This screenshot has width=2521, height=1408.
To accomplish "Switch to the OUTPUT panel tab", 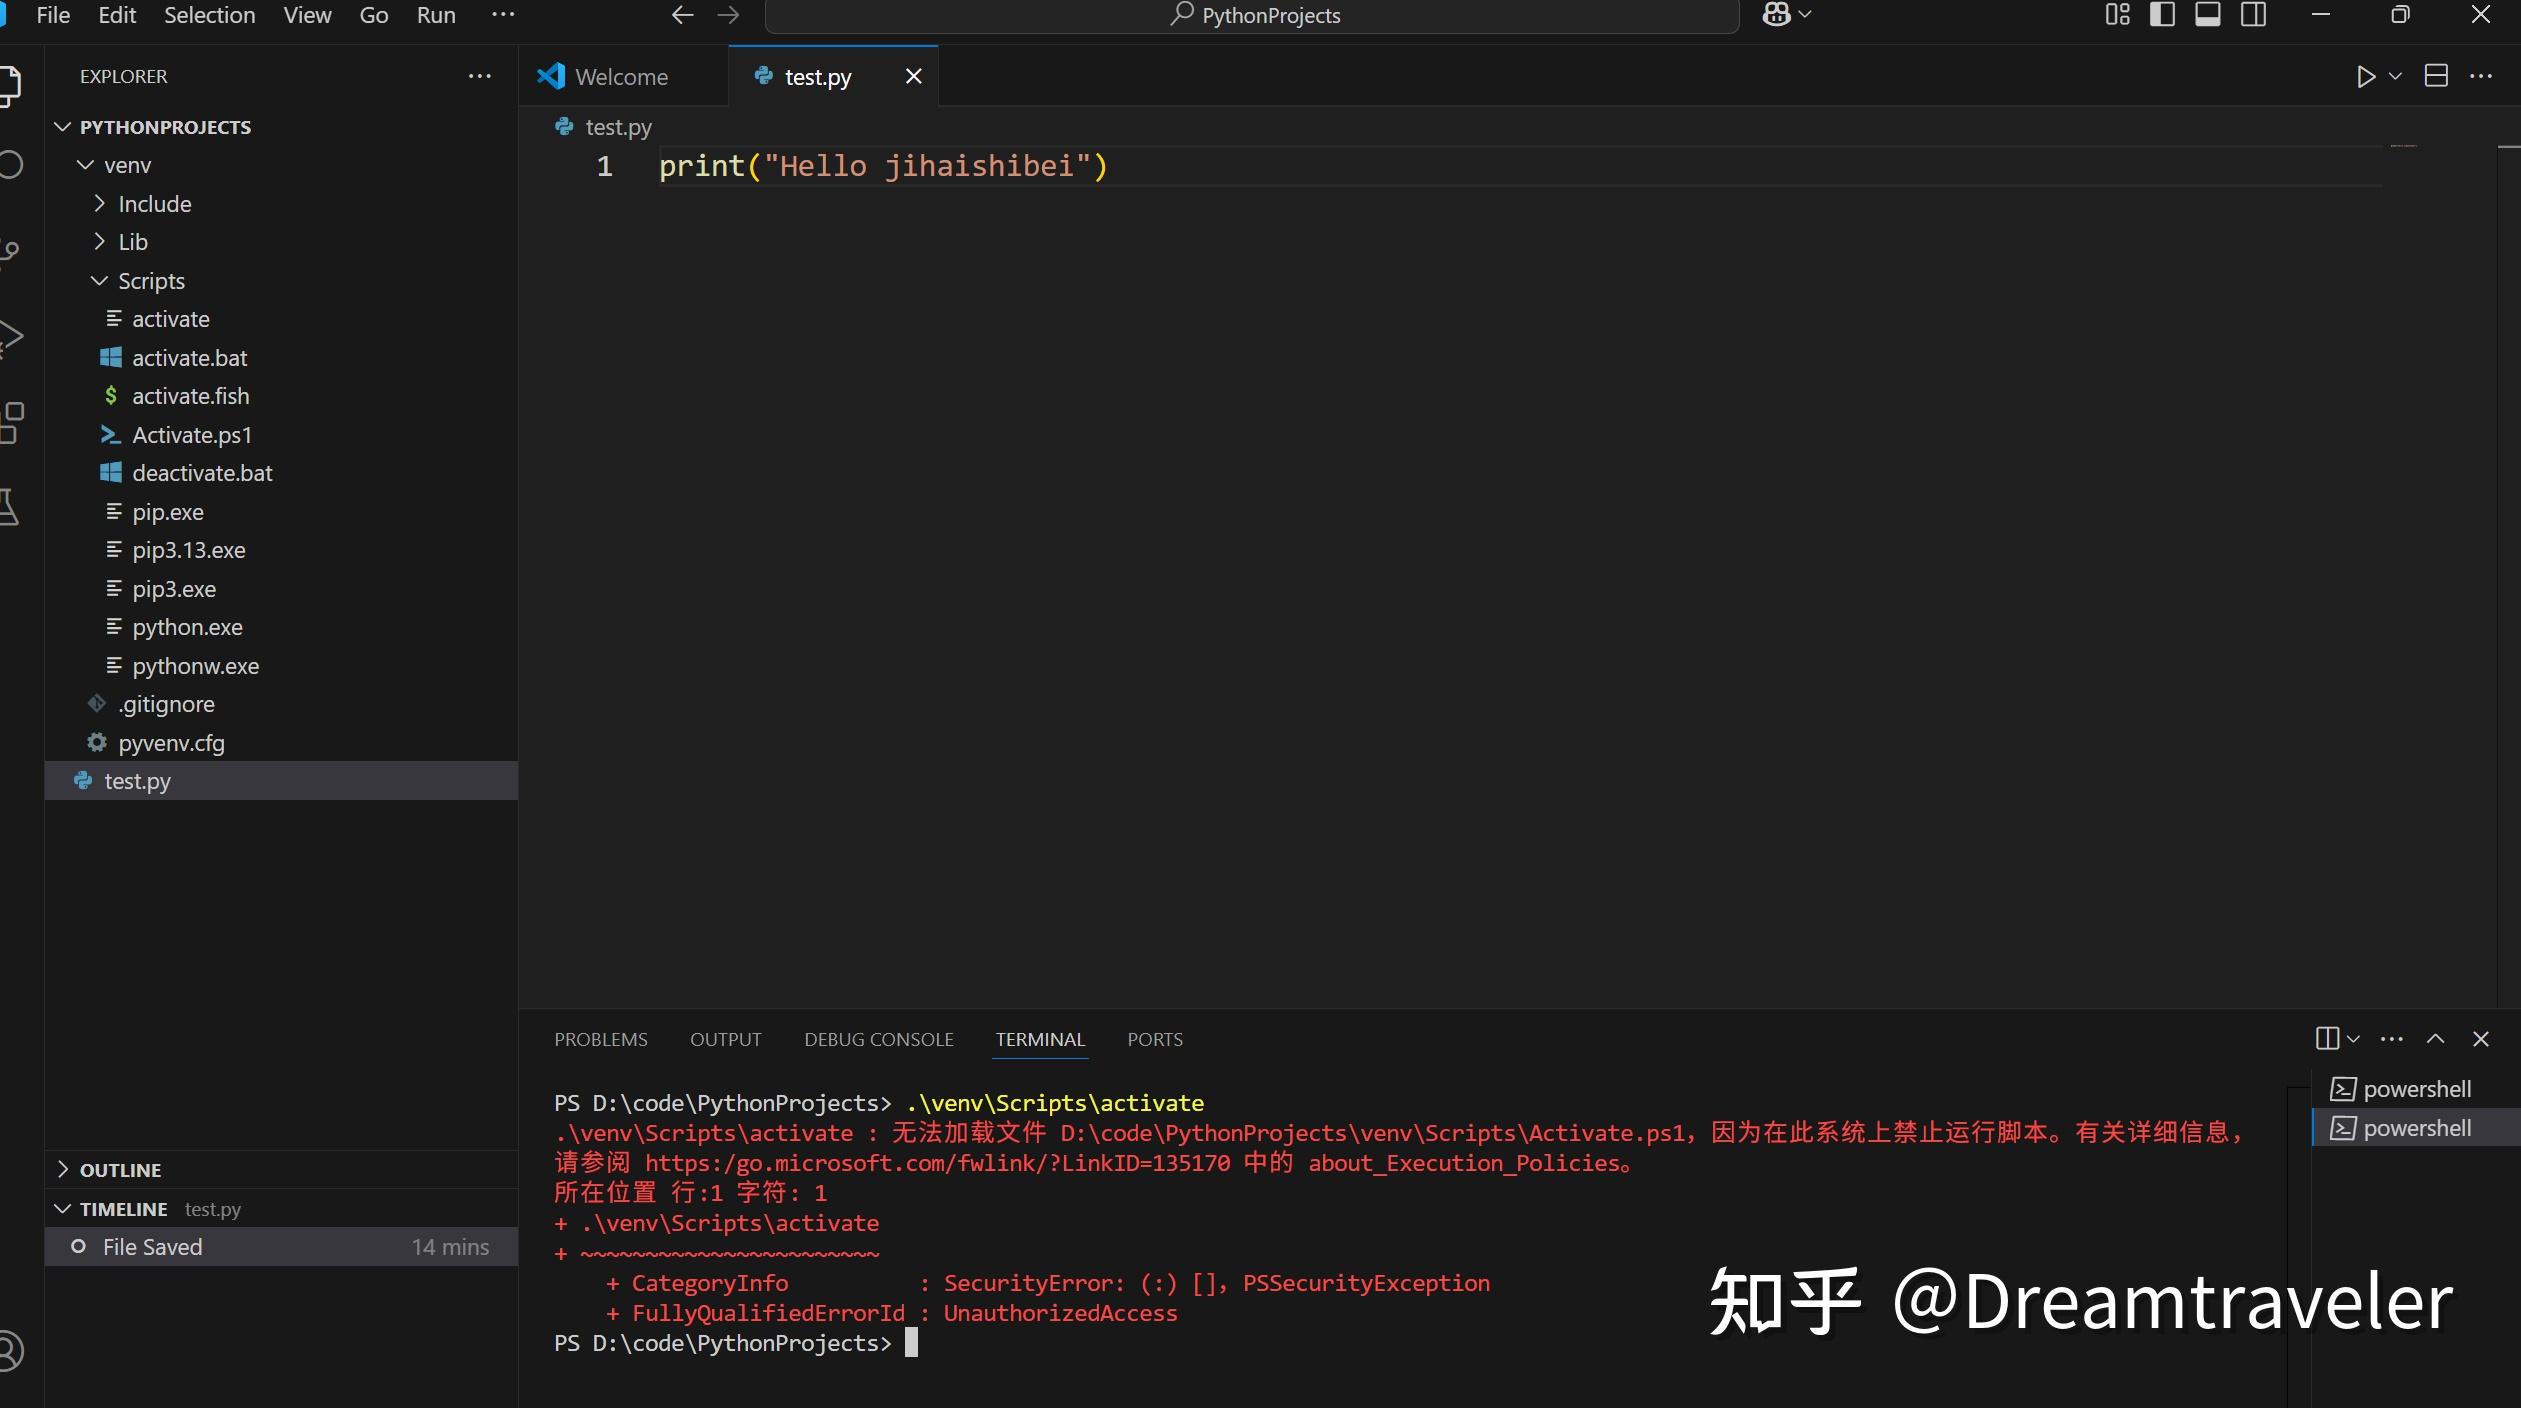I will 726,1039.
